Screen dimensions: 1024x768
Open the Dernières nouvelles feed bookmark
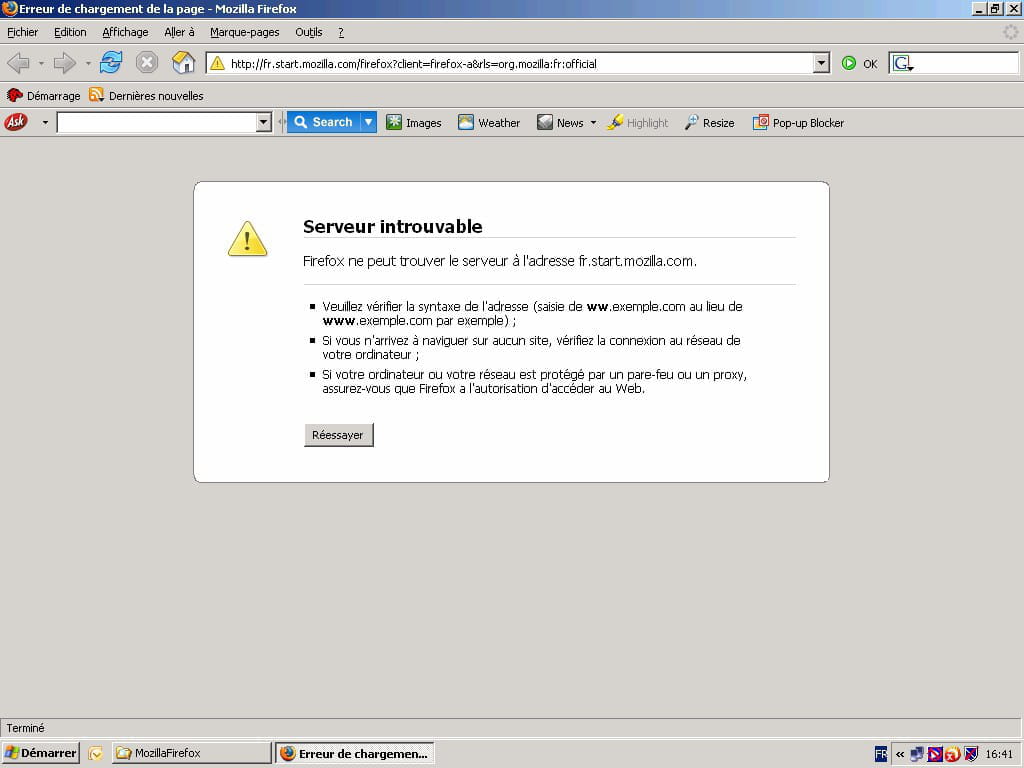coord(146,96)
